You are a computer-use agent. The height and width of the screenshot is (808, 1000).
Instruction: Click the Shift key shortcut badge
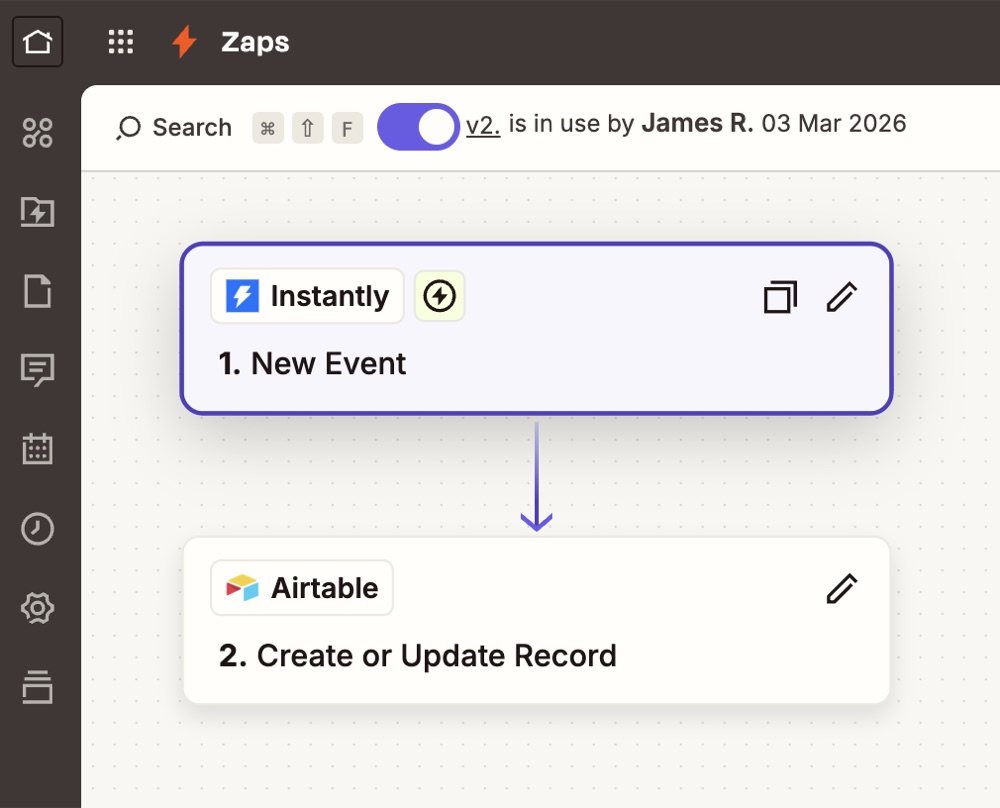coord(307,128)
